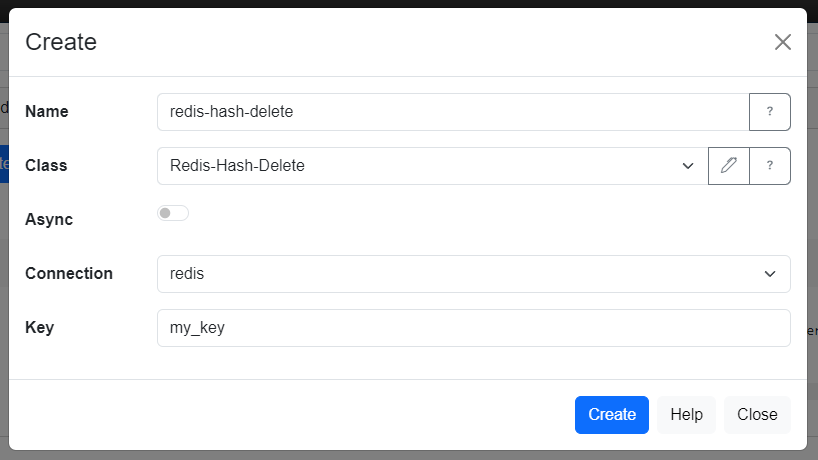Click the Class field label

coord(46,166)
